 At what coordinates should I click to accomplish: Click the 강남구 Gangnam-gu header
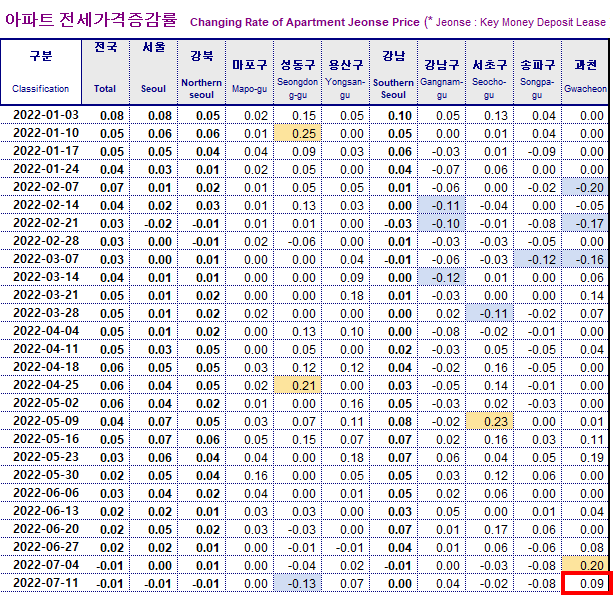442,72
